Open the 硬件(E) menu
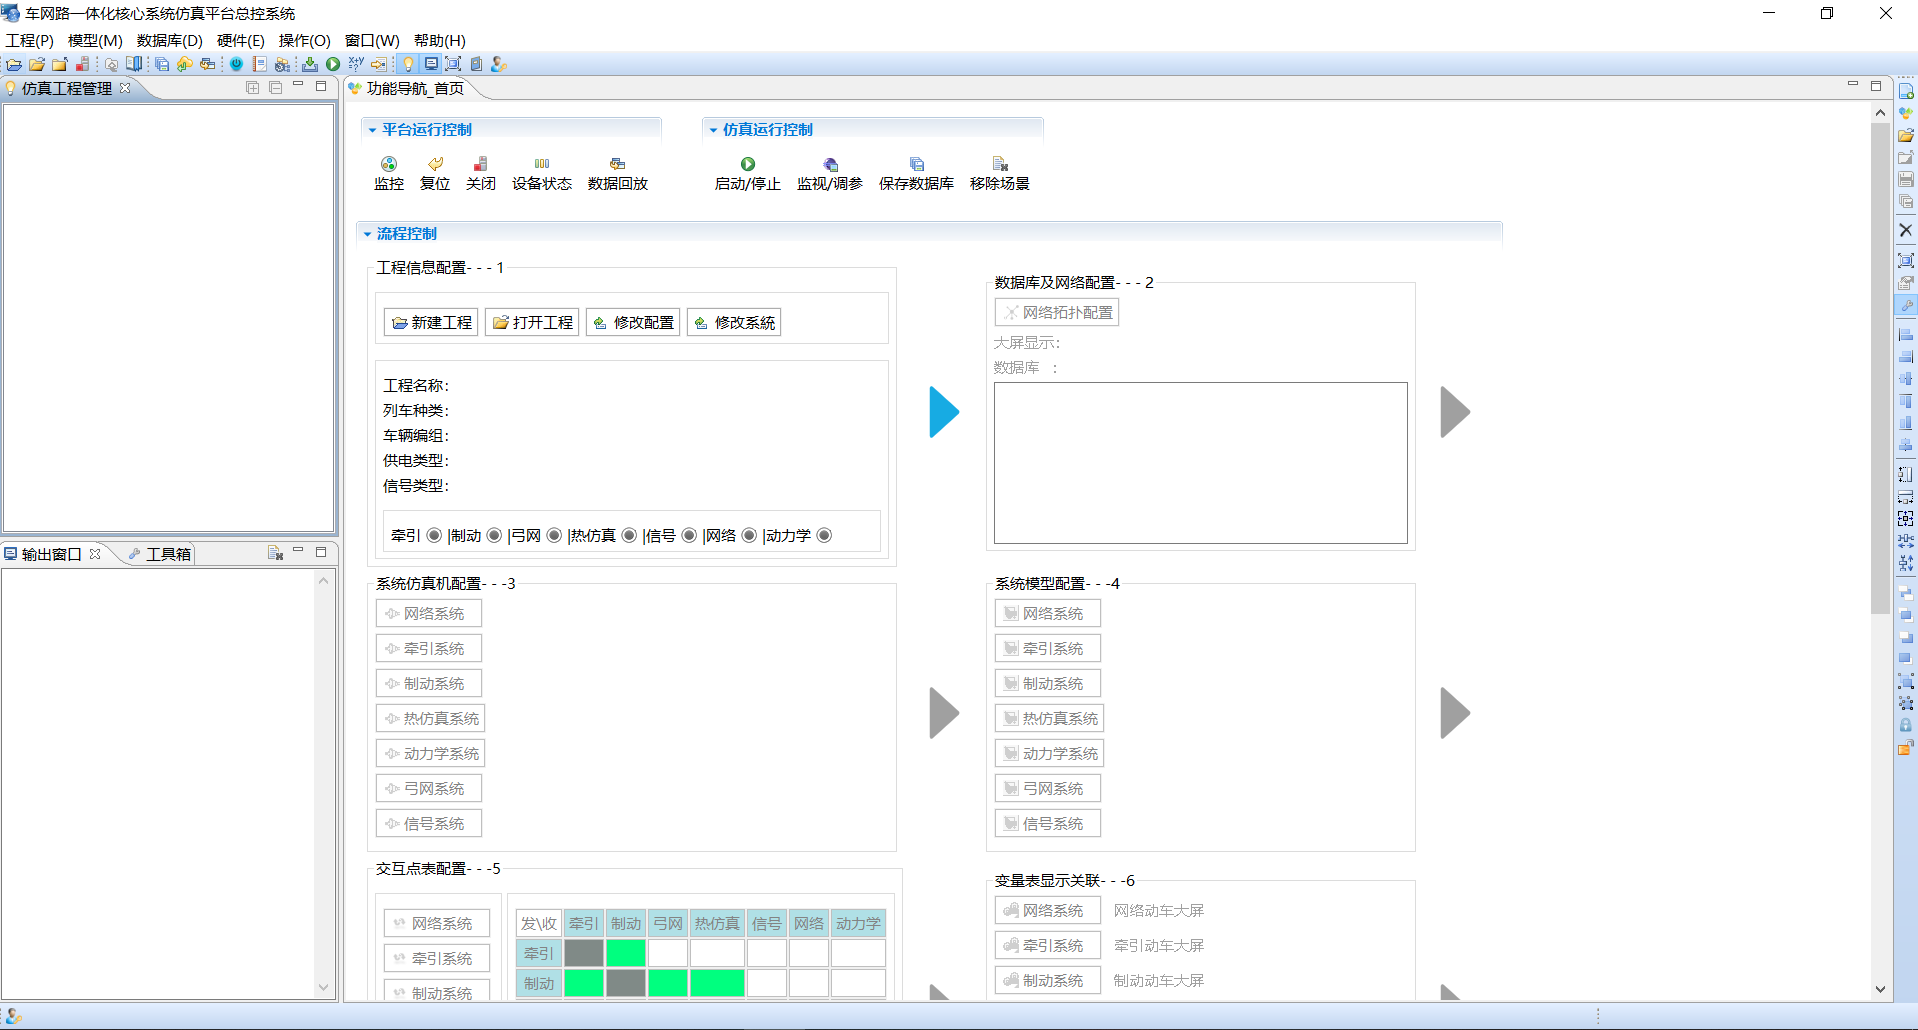Viewport: 1918px width, 1030px height. tap(241, 41)
